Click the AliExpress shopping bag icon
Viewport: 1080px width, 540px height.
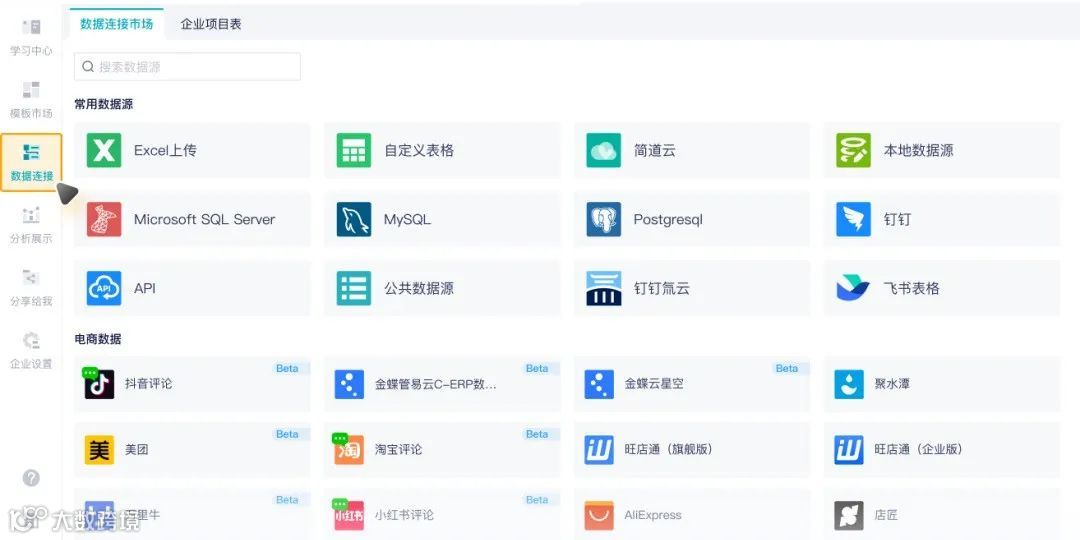(599, 515)
